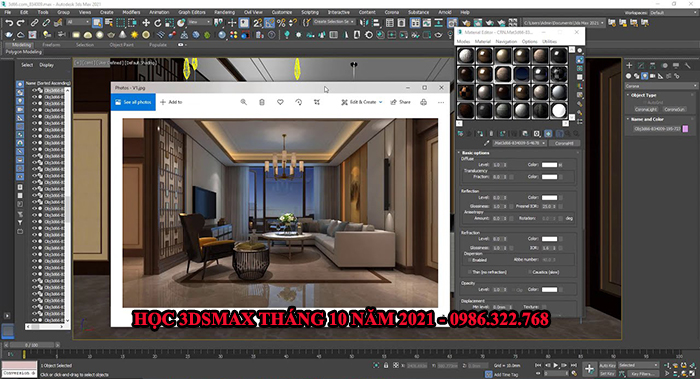Click the eyedropper pick material icon
The width and height of the screenshot is (700, 379).
point(487,143)
